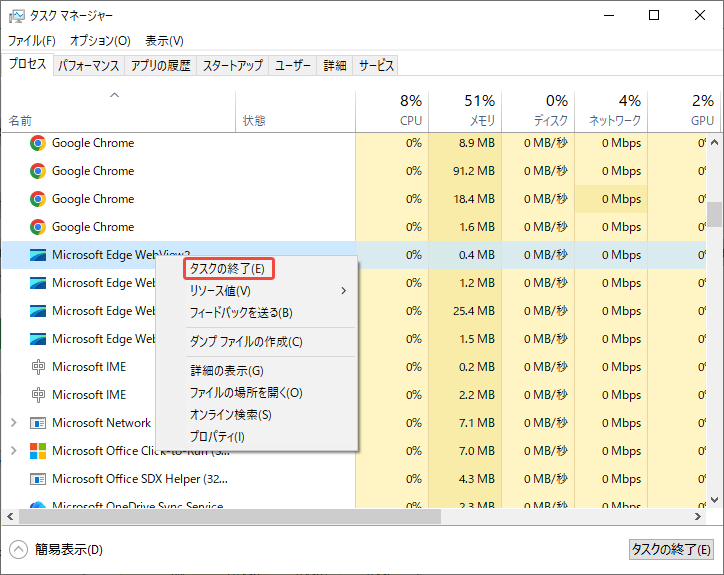The height and width of the screenshot is (575, 724).
Task: Click the 7.1 MB memory cell
Action: coord(465,423)
